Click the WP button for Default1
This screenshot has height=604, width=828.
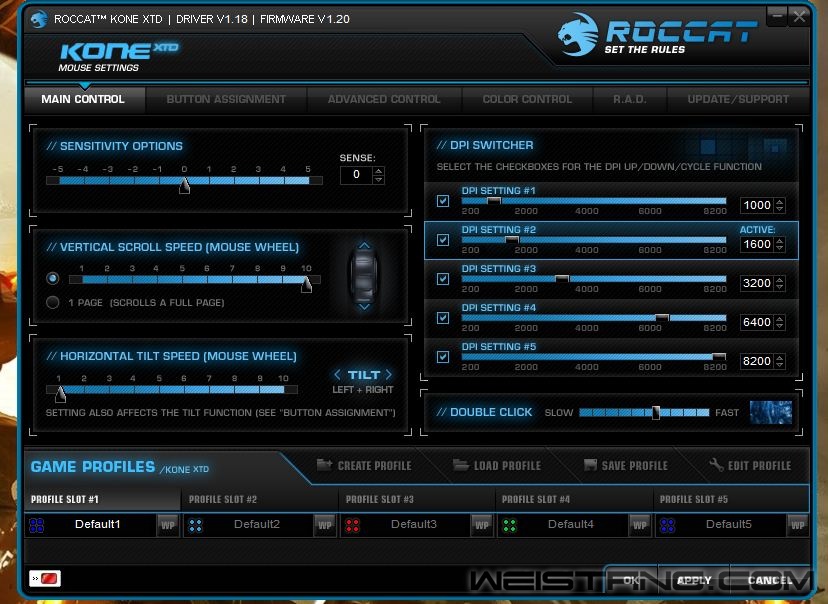(x=167, y=525)
